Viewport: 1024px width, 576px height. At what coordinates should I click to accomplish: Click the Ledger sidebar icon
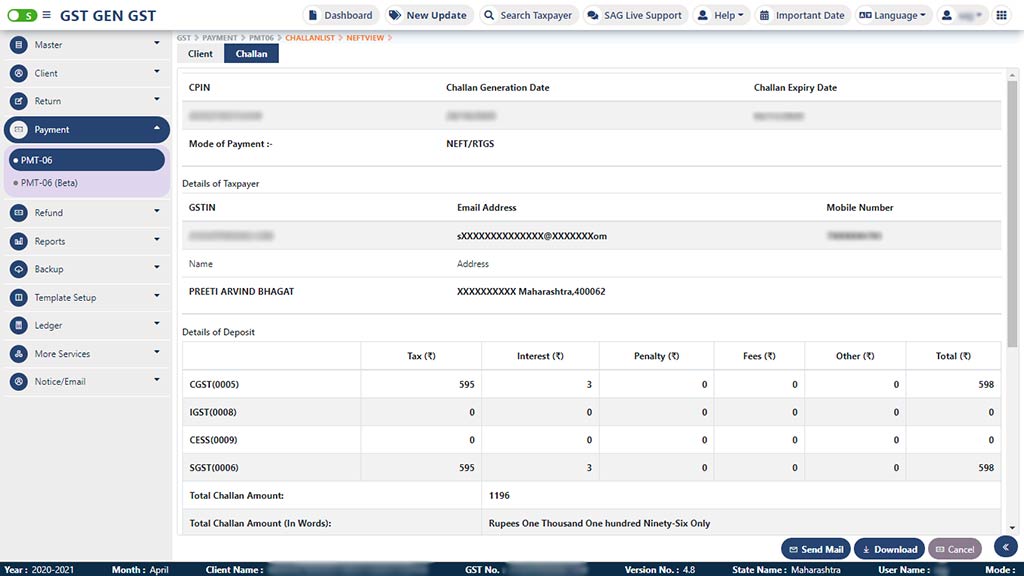[18, 326]
